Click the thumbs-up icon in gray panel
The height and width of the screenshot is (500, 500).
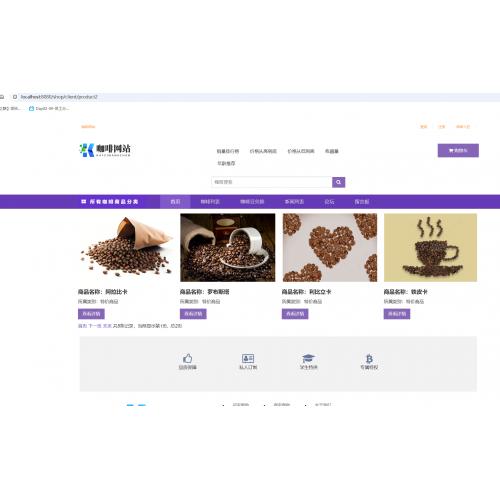(187, 358)
